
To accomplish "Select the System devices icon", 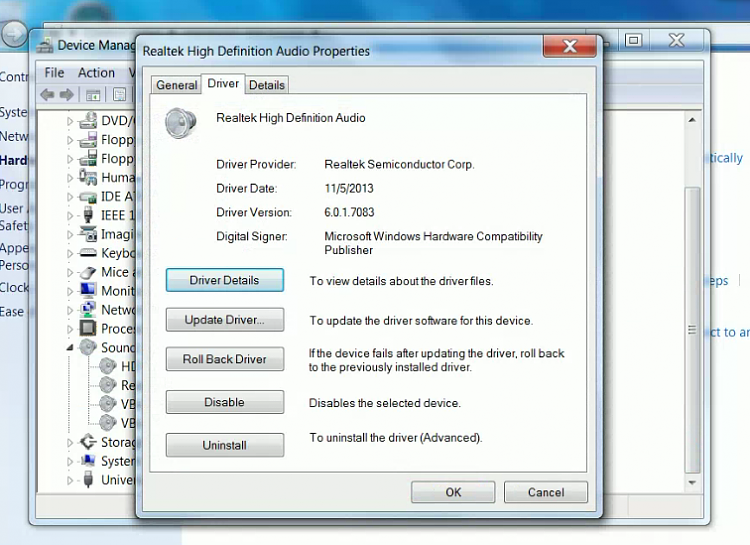I will pyautogui.click(x=88, y=460).
